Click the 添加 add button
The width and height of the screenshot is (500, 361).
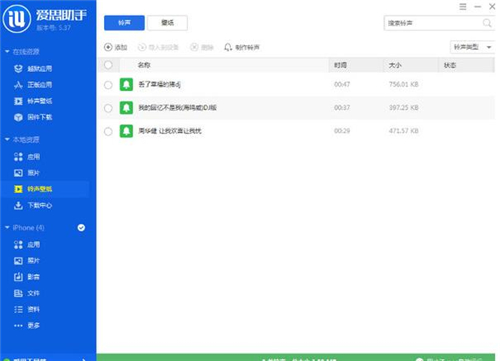116,47
